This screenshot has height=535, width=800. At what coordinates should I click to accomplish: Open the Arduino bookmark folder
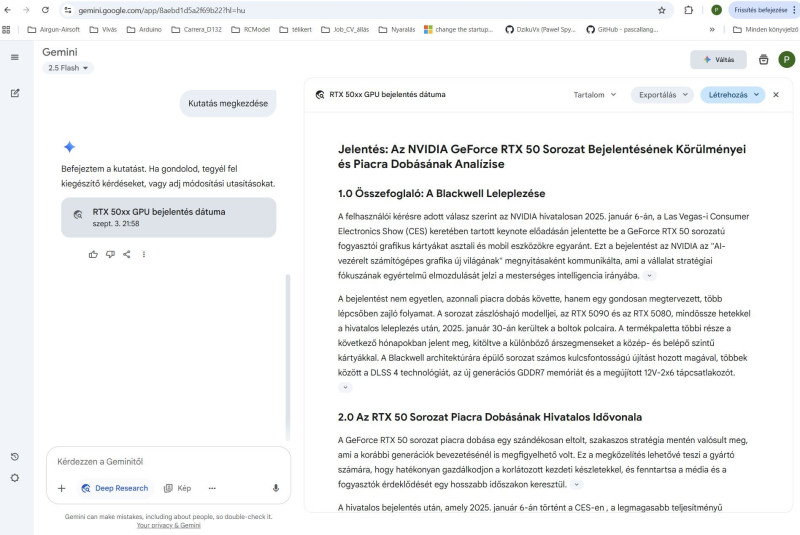click(x=144, y=30)
